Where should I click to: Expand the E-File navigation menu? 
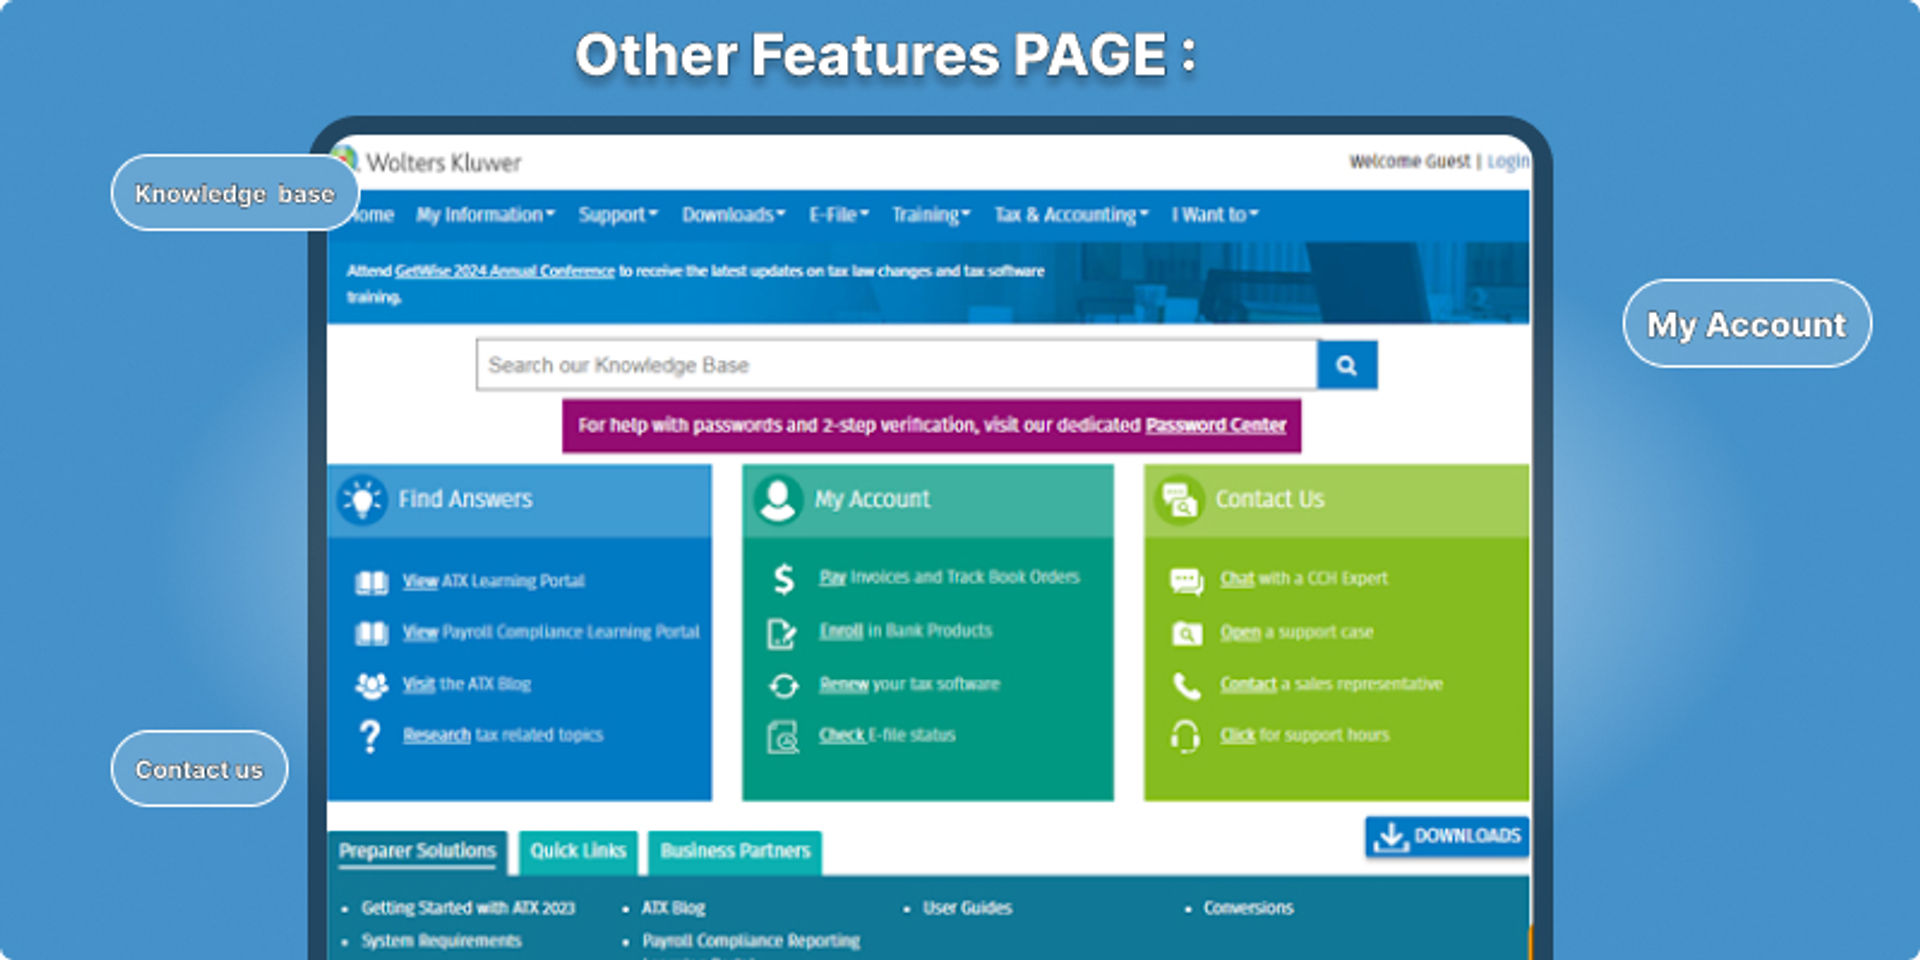point(839,215)
